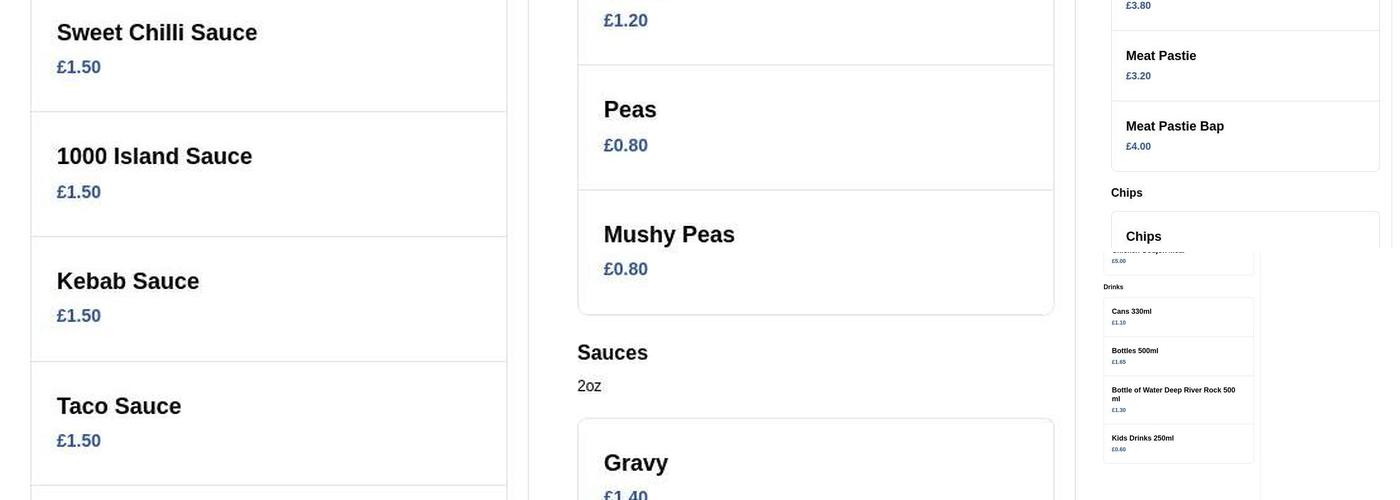Image resolution: width=1400 pixels, height=500 pixels.
Task: Click the 2oz sauces description text
Action: [x=589, y=386]
